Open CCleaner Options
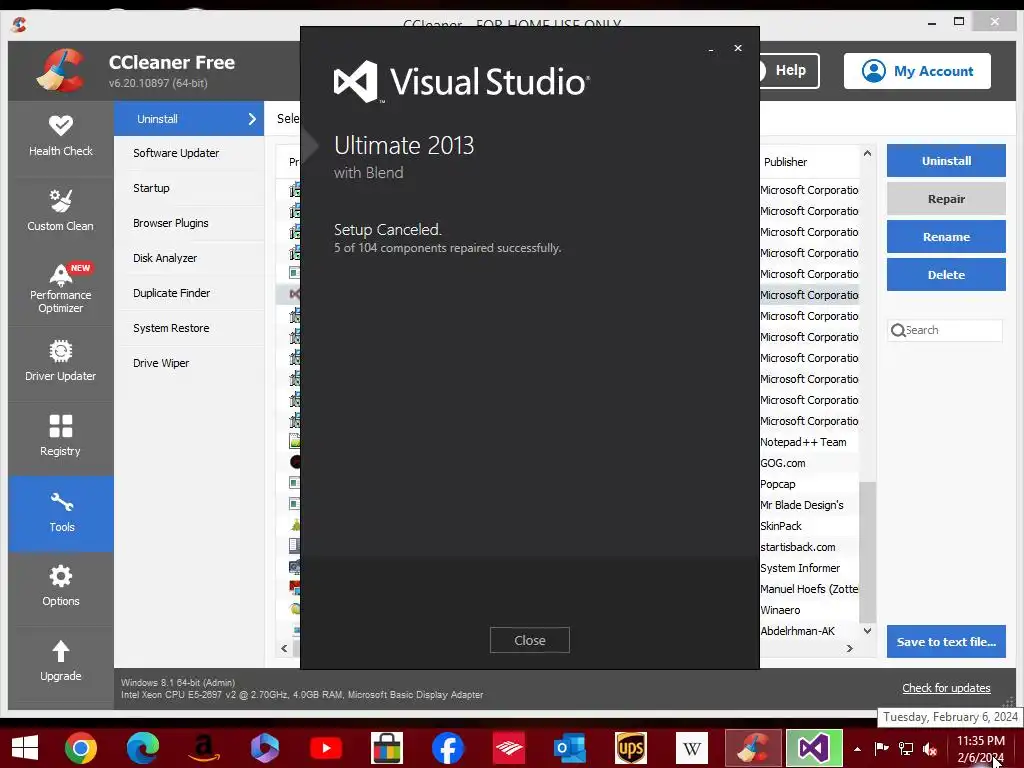This screenshot has width=1024, height=768. (61, 588)
